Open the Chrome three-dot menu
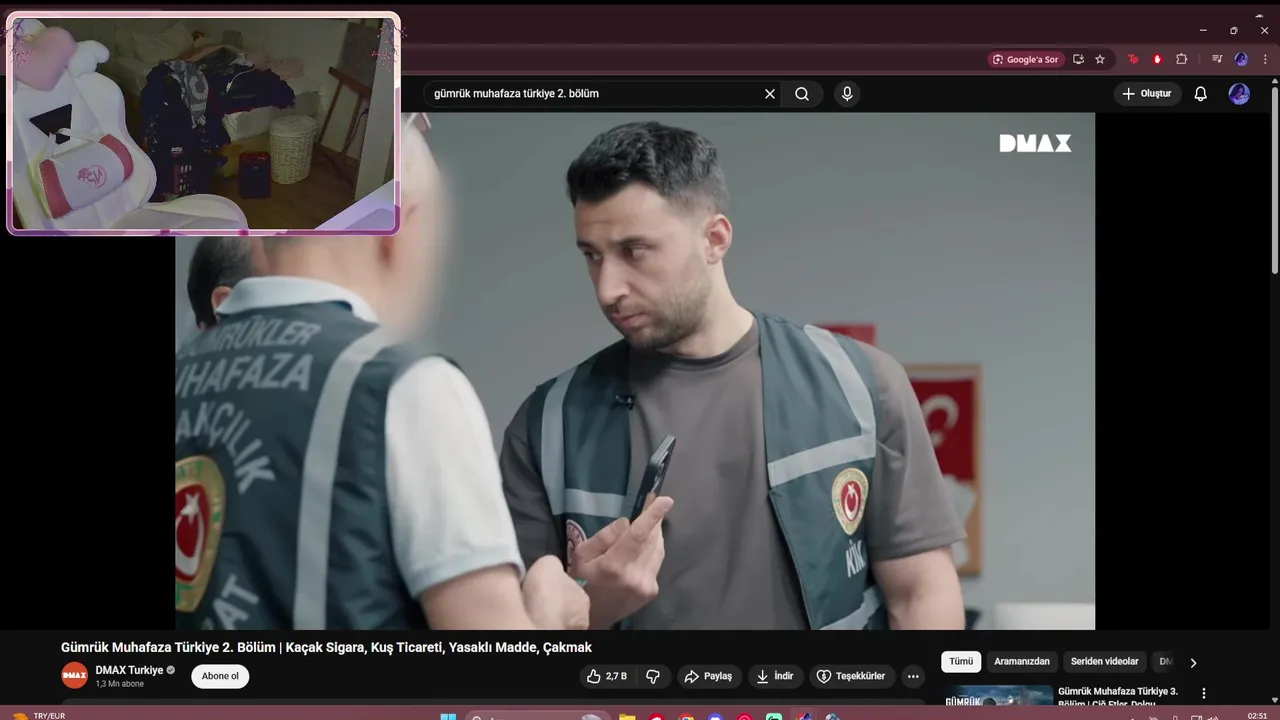The image size is (1280, 720). (x=1265, y=60)
